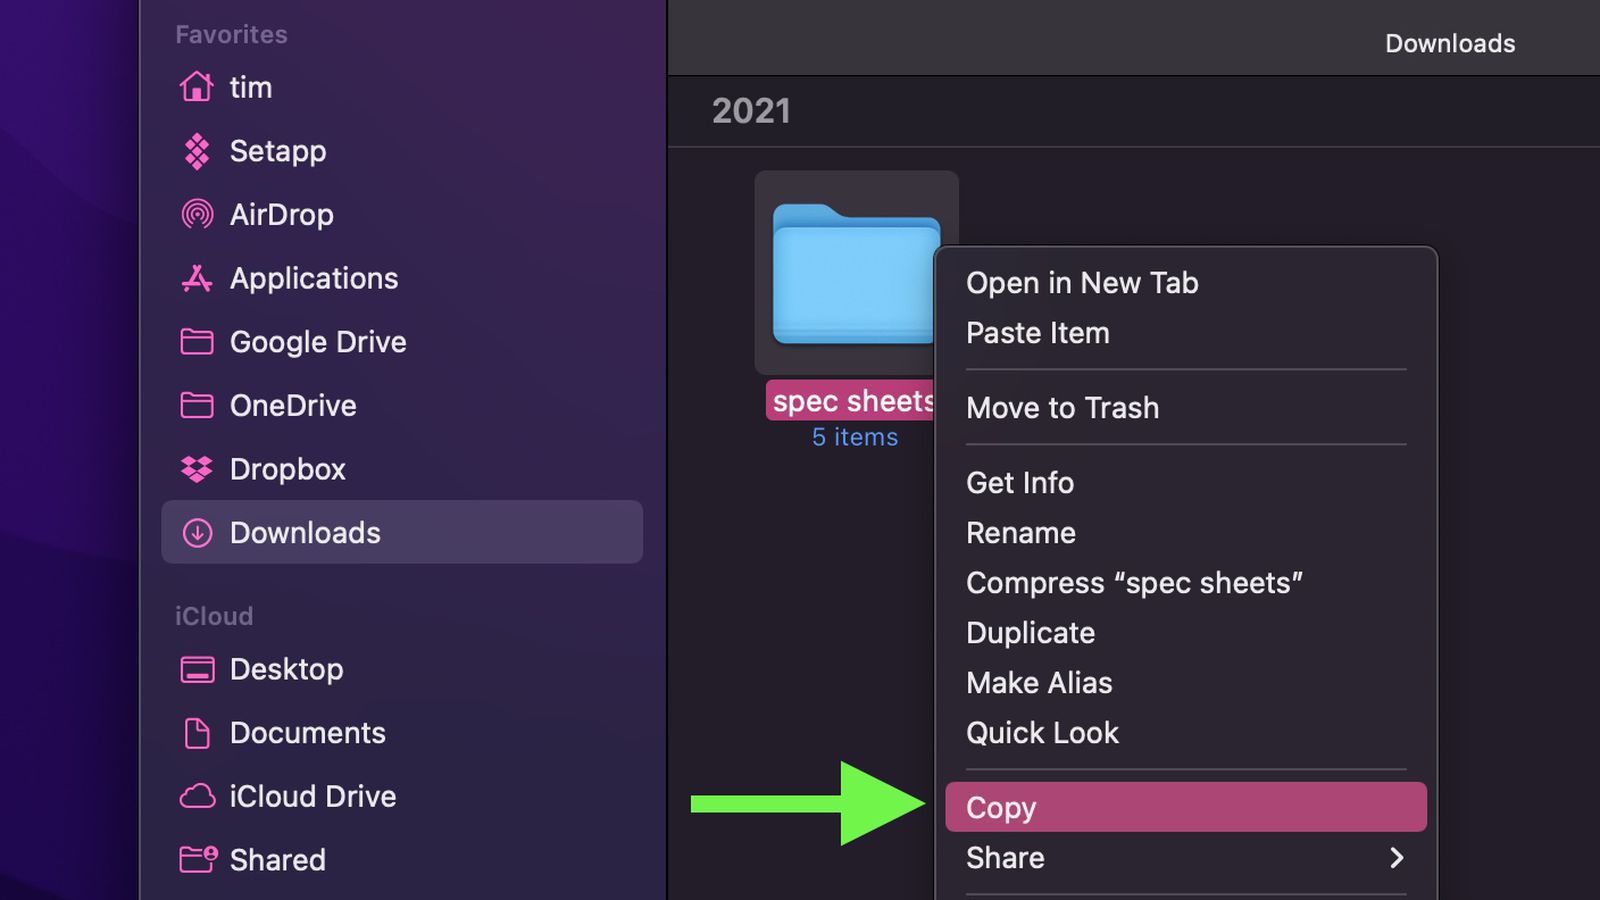Select the Setapp sidebar icon
The height and width of the screenshot is (900, 1600).
point(196,151)
